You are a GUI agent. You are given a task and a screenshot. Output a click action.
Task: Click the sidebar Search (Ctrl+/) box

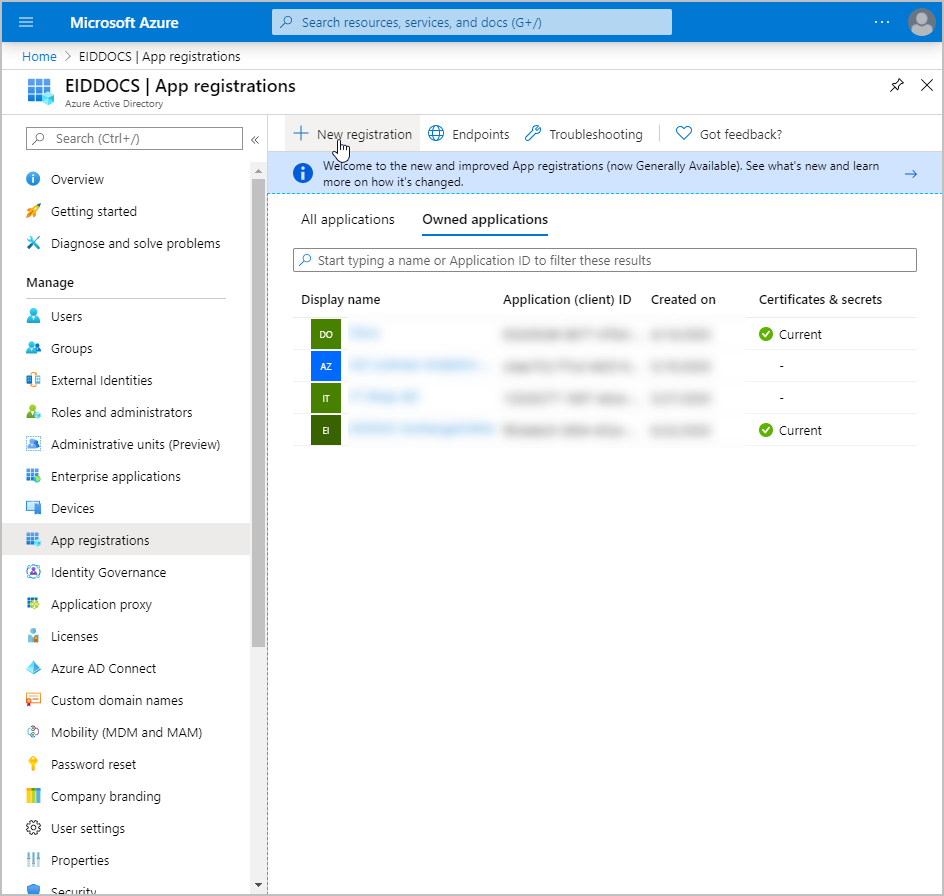pyautogui.click(x=134, y=139)
